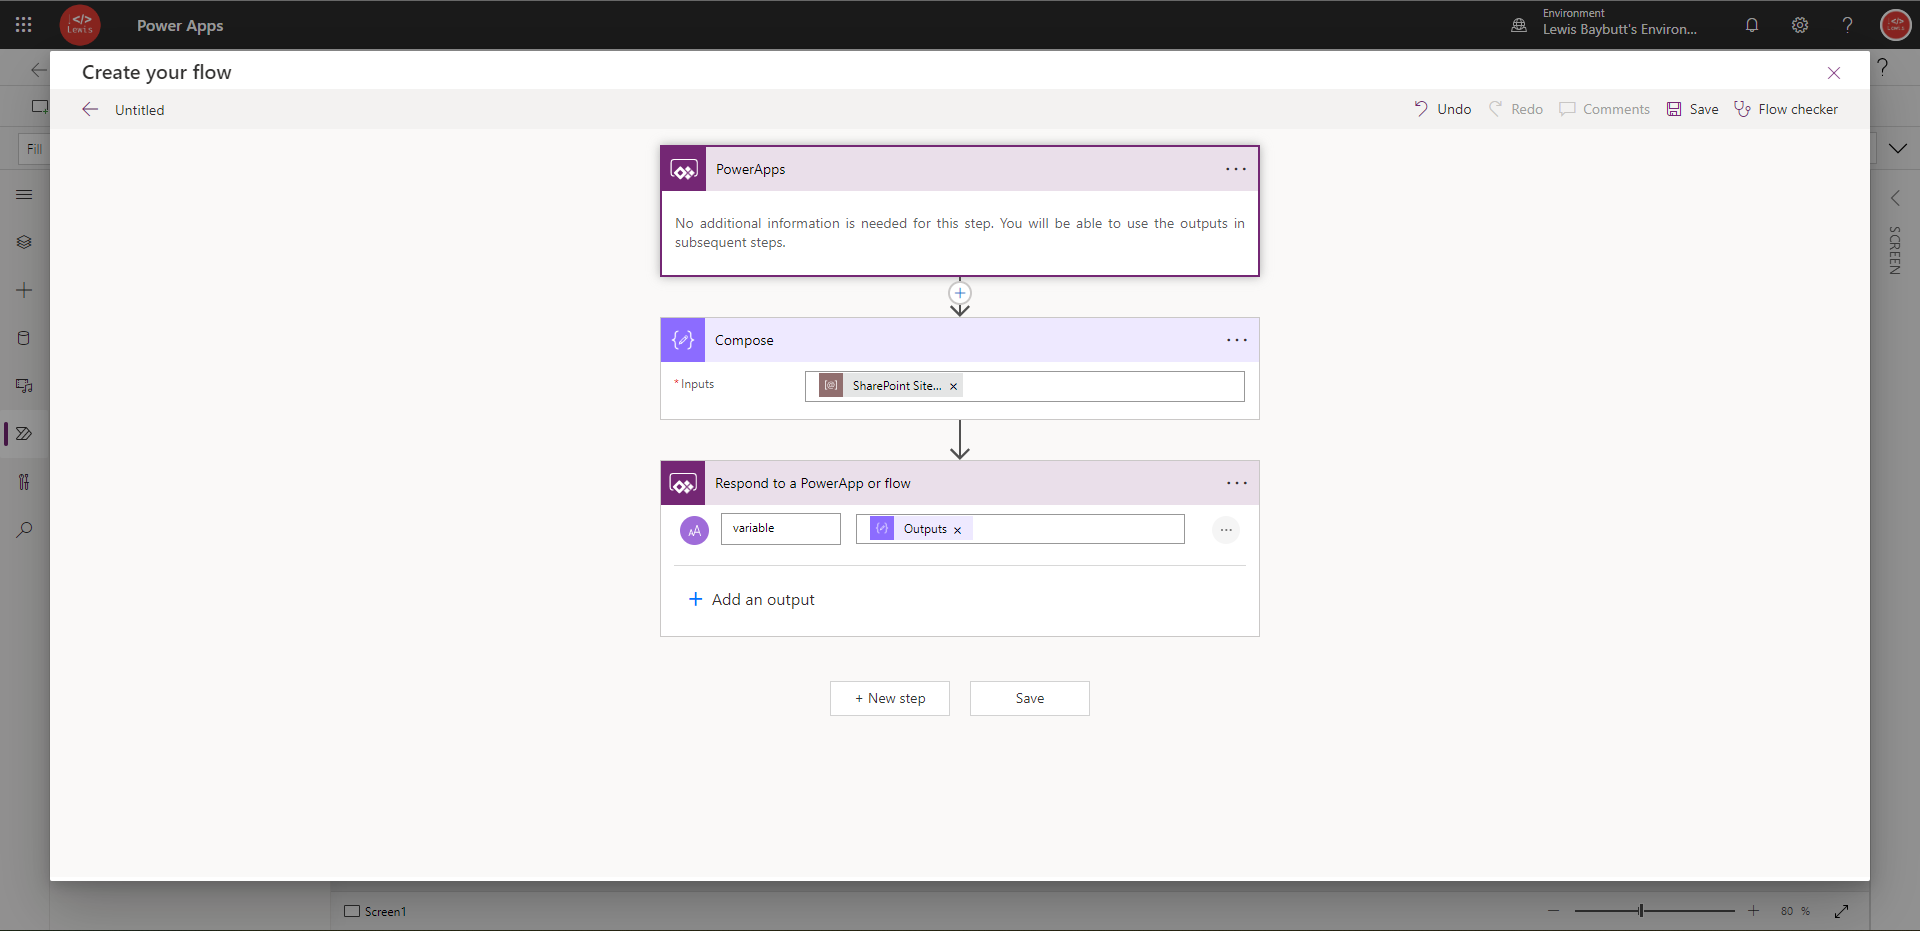
Task: Open variable output row ellipsis menu
Action: [x=1226, y=530]
